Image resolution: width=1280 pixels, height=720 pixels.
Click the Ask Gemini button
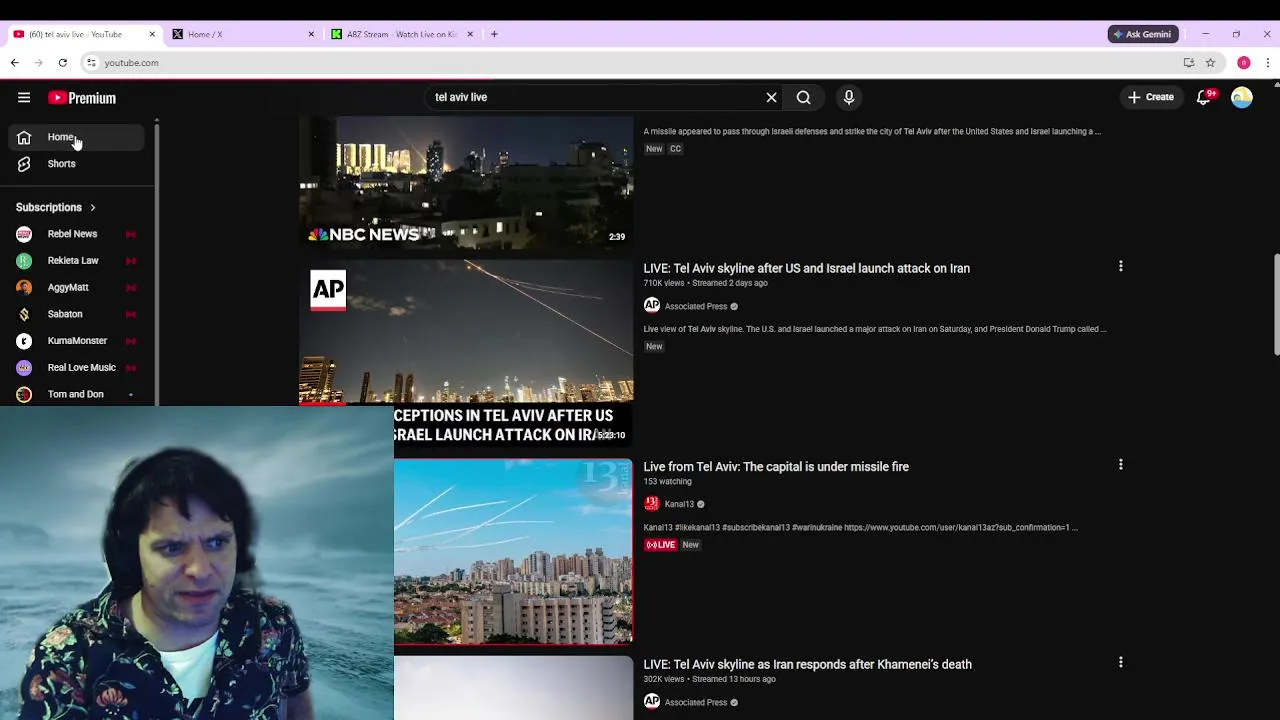(1142, 34)
